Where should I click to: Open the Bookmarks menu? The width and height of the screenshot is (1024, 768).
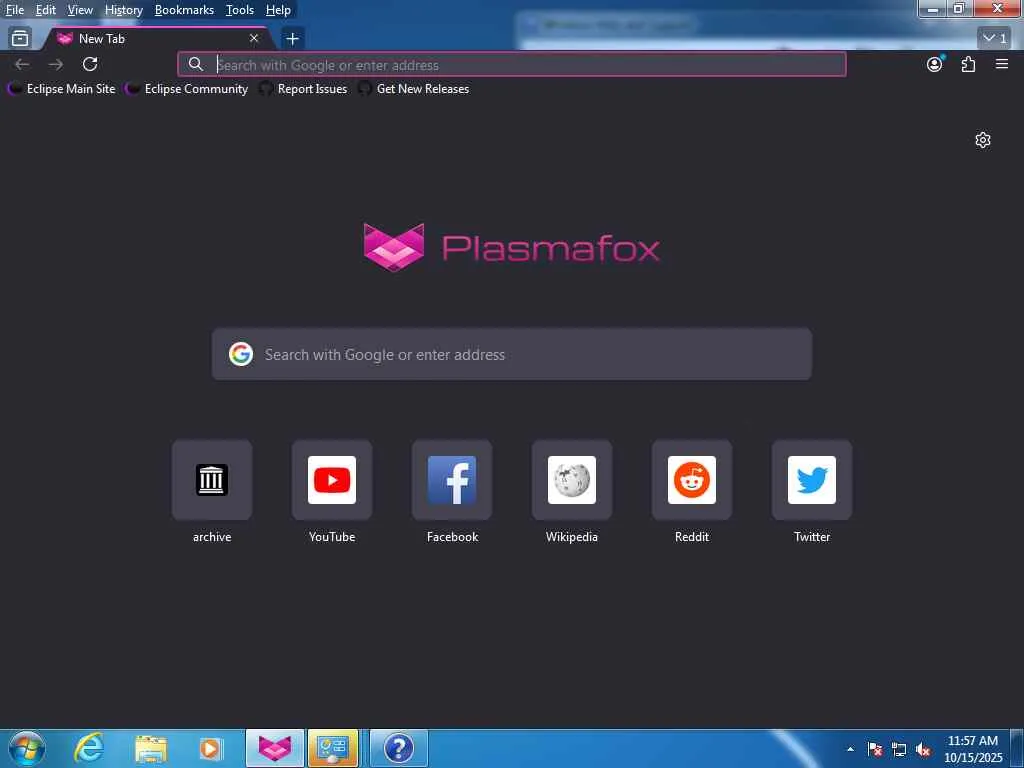coord(184,10)
